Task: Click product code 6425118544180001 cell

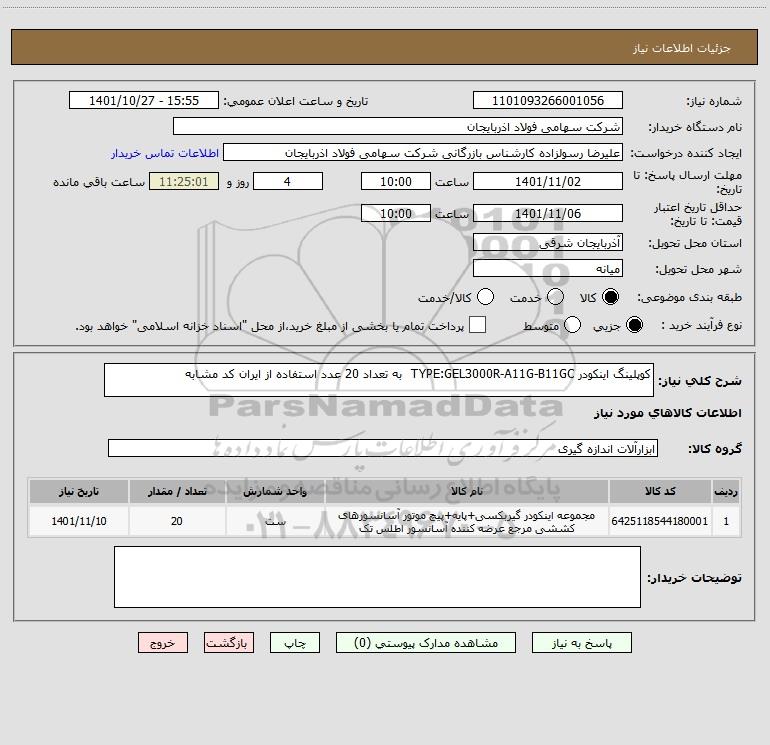Action: (x=660, y=521)
